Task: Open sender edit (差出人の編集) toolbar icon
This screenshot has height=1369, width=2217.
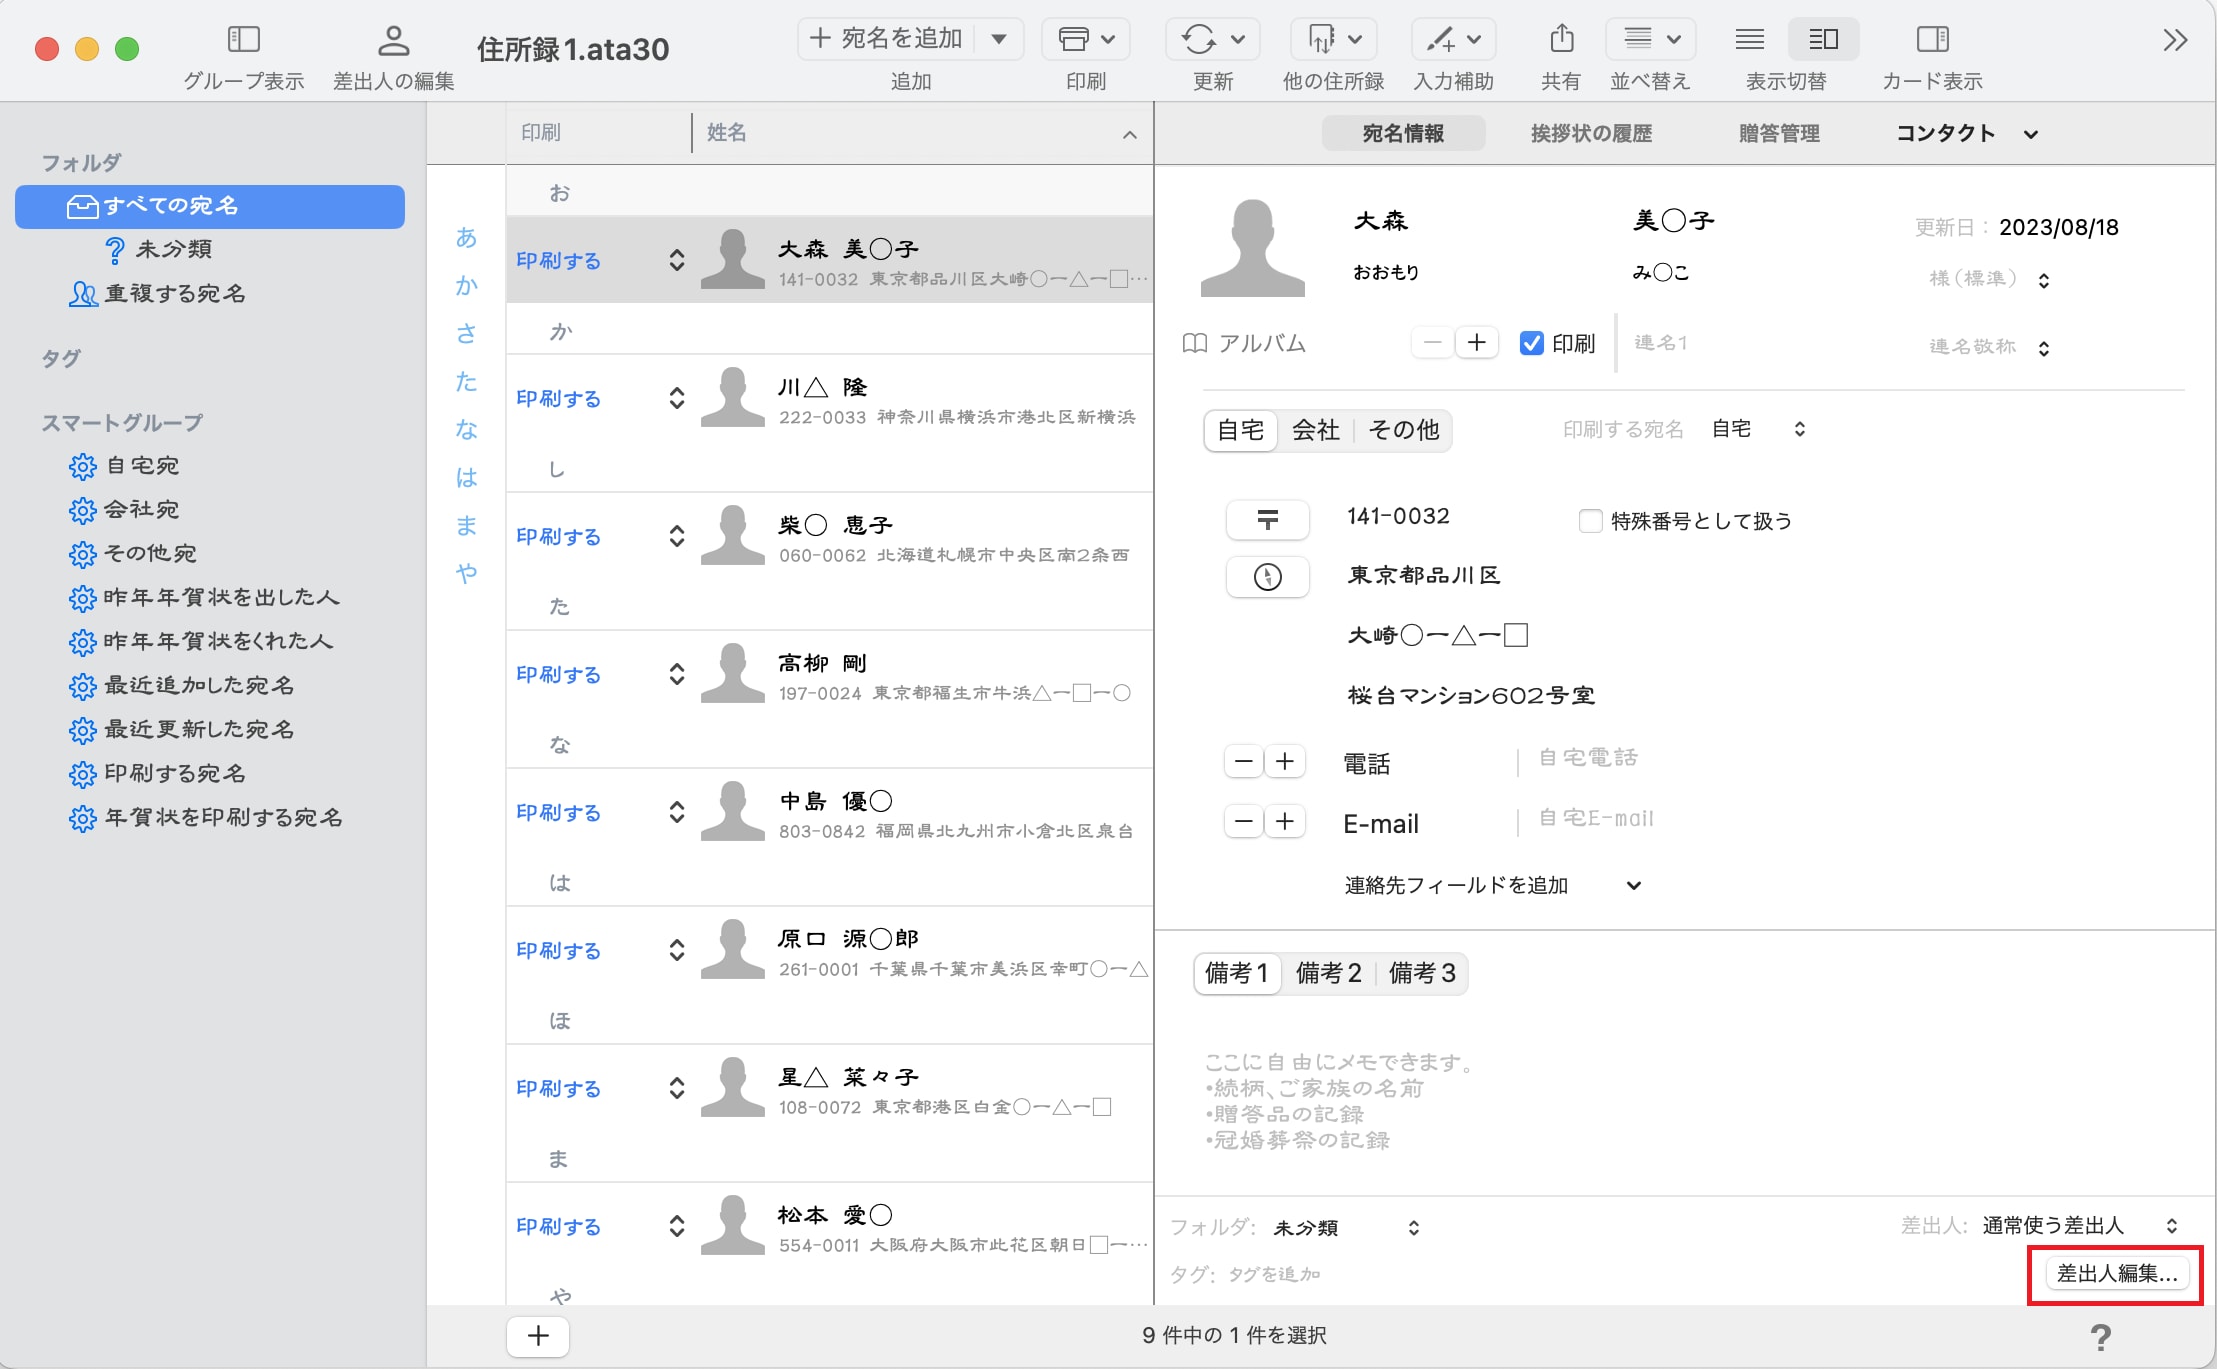Action: coord(393,40)
